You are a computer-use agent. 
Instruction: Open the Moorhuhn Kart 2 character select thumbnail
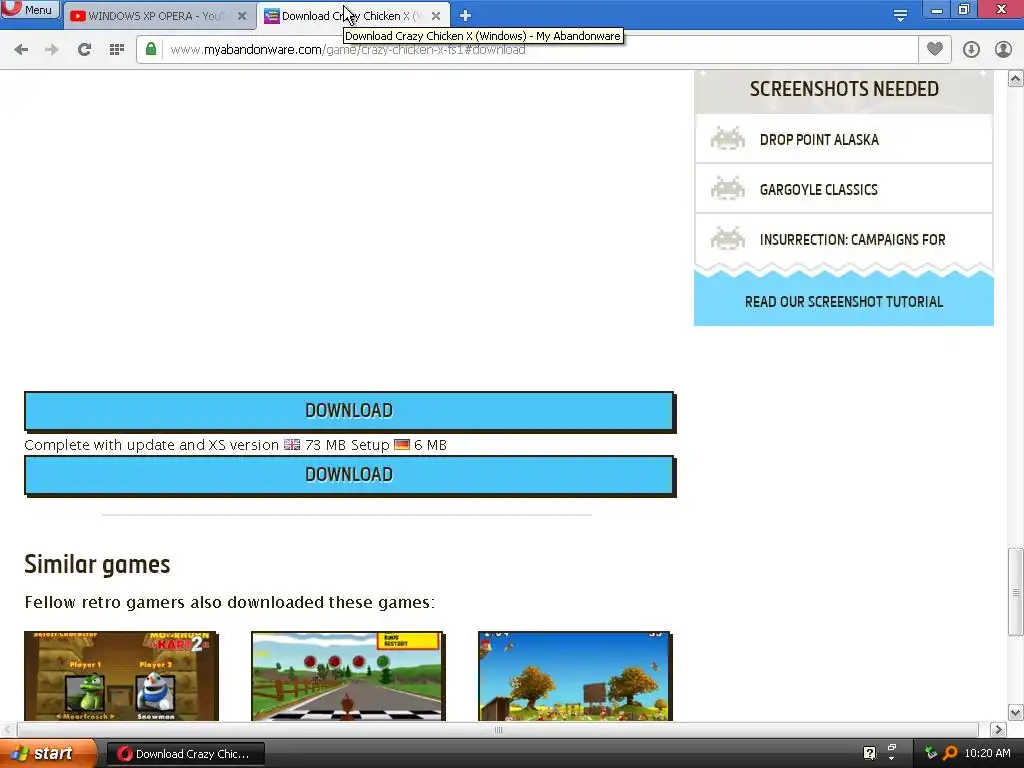121,676
